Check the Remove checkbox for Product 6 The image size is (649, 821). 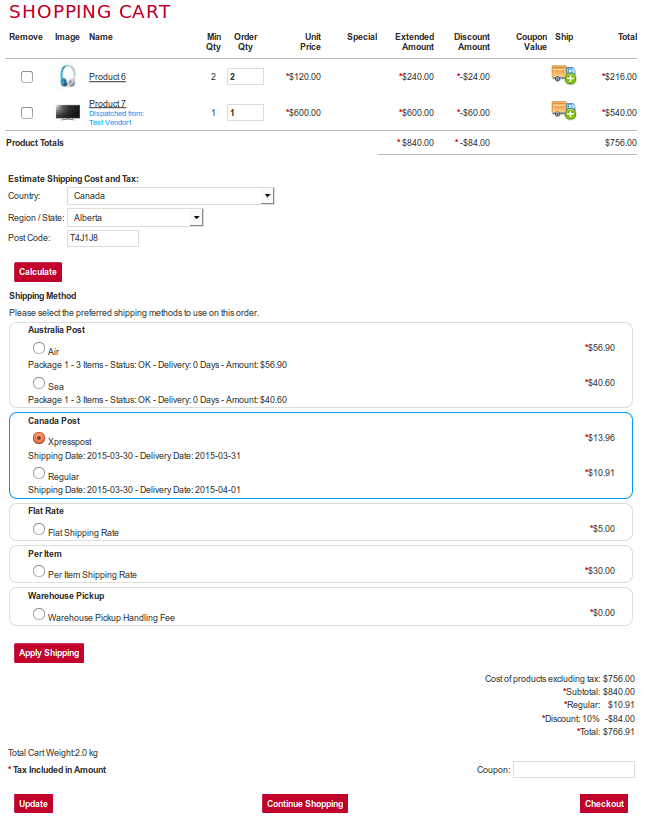click(26, 74)
